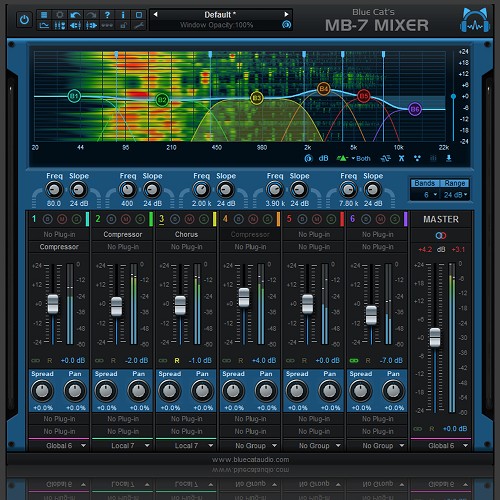Click the lock icon in toolbar
500x500 pixels.
click(x=123, y=25)
